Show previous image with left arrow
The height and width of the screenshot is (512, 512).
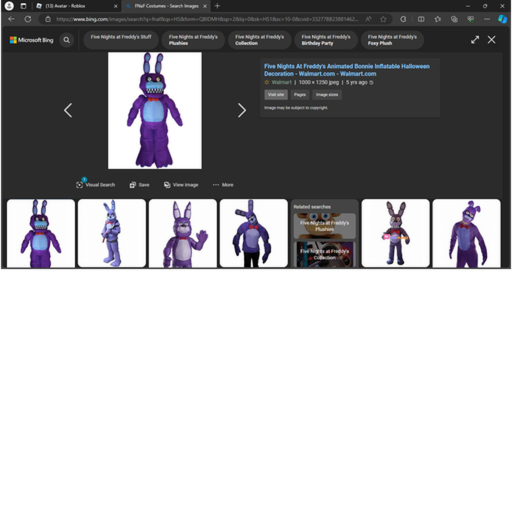[68, 110]
